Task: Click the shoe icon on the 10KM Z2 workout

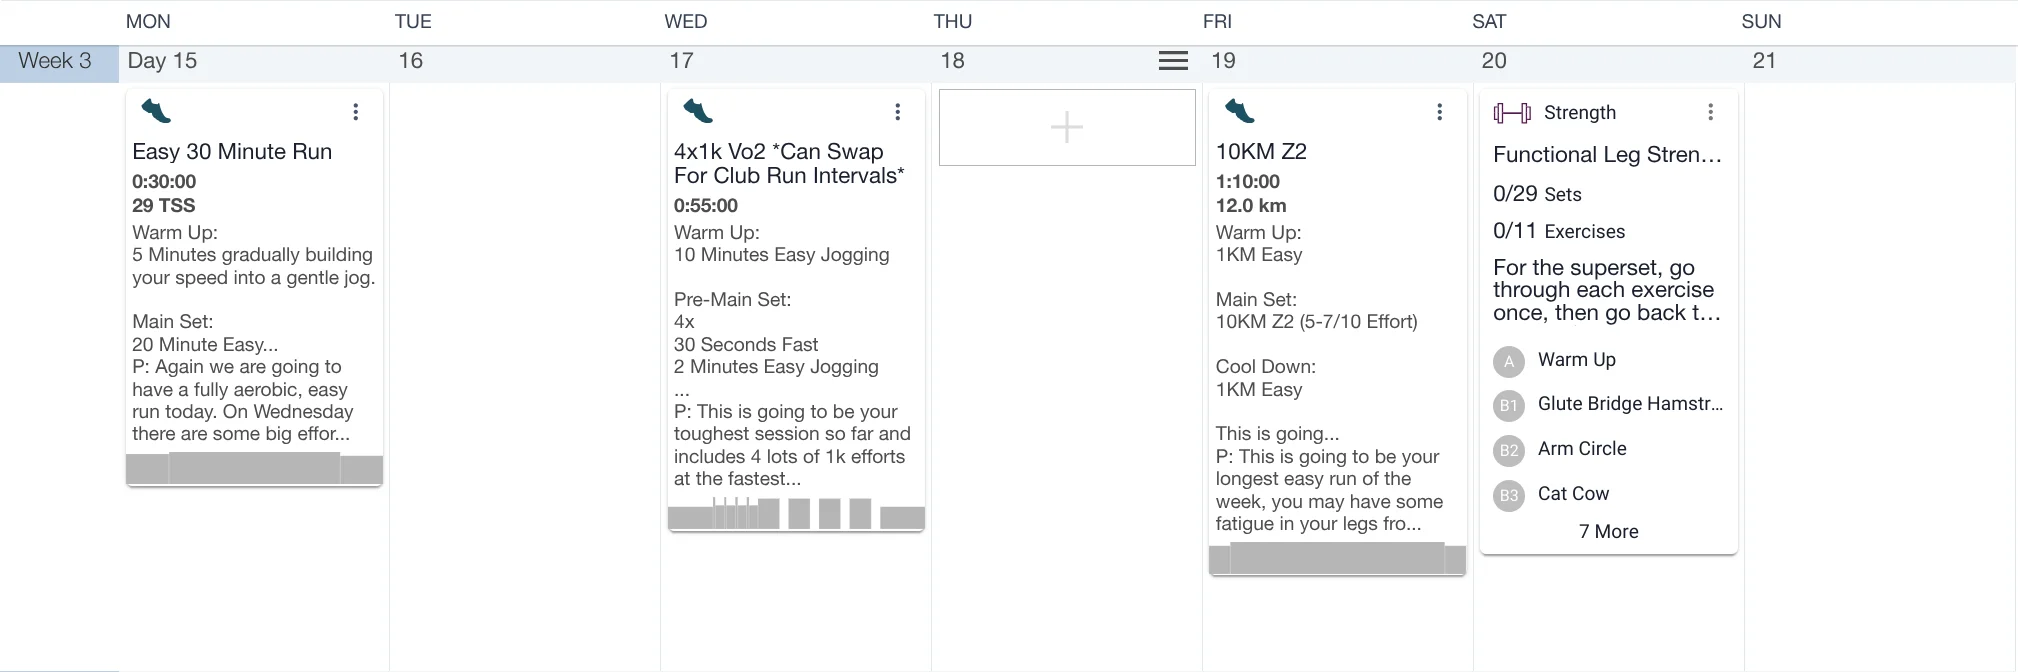Action: 1240,111
